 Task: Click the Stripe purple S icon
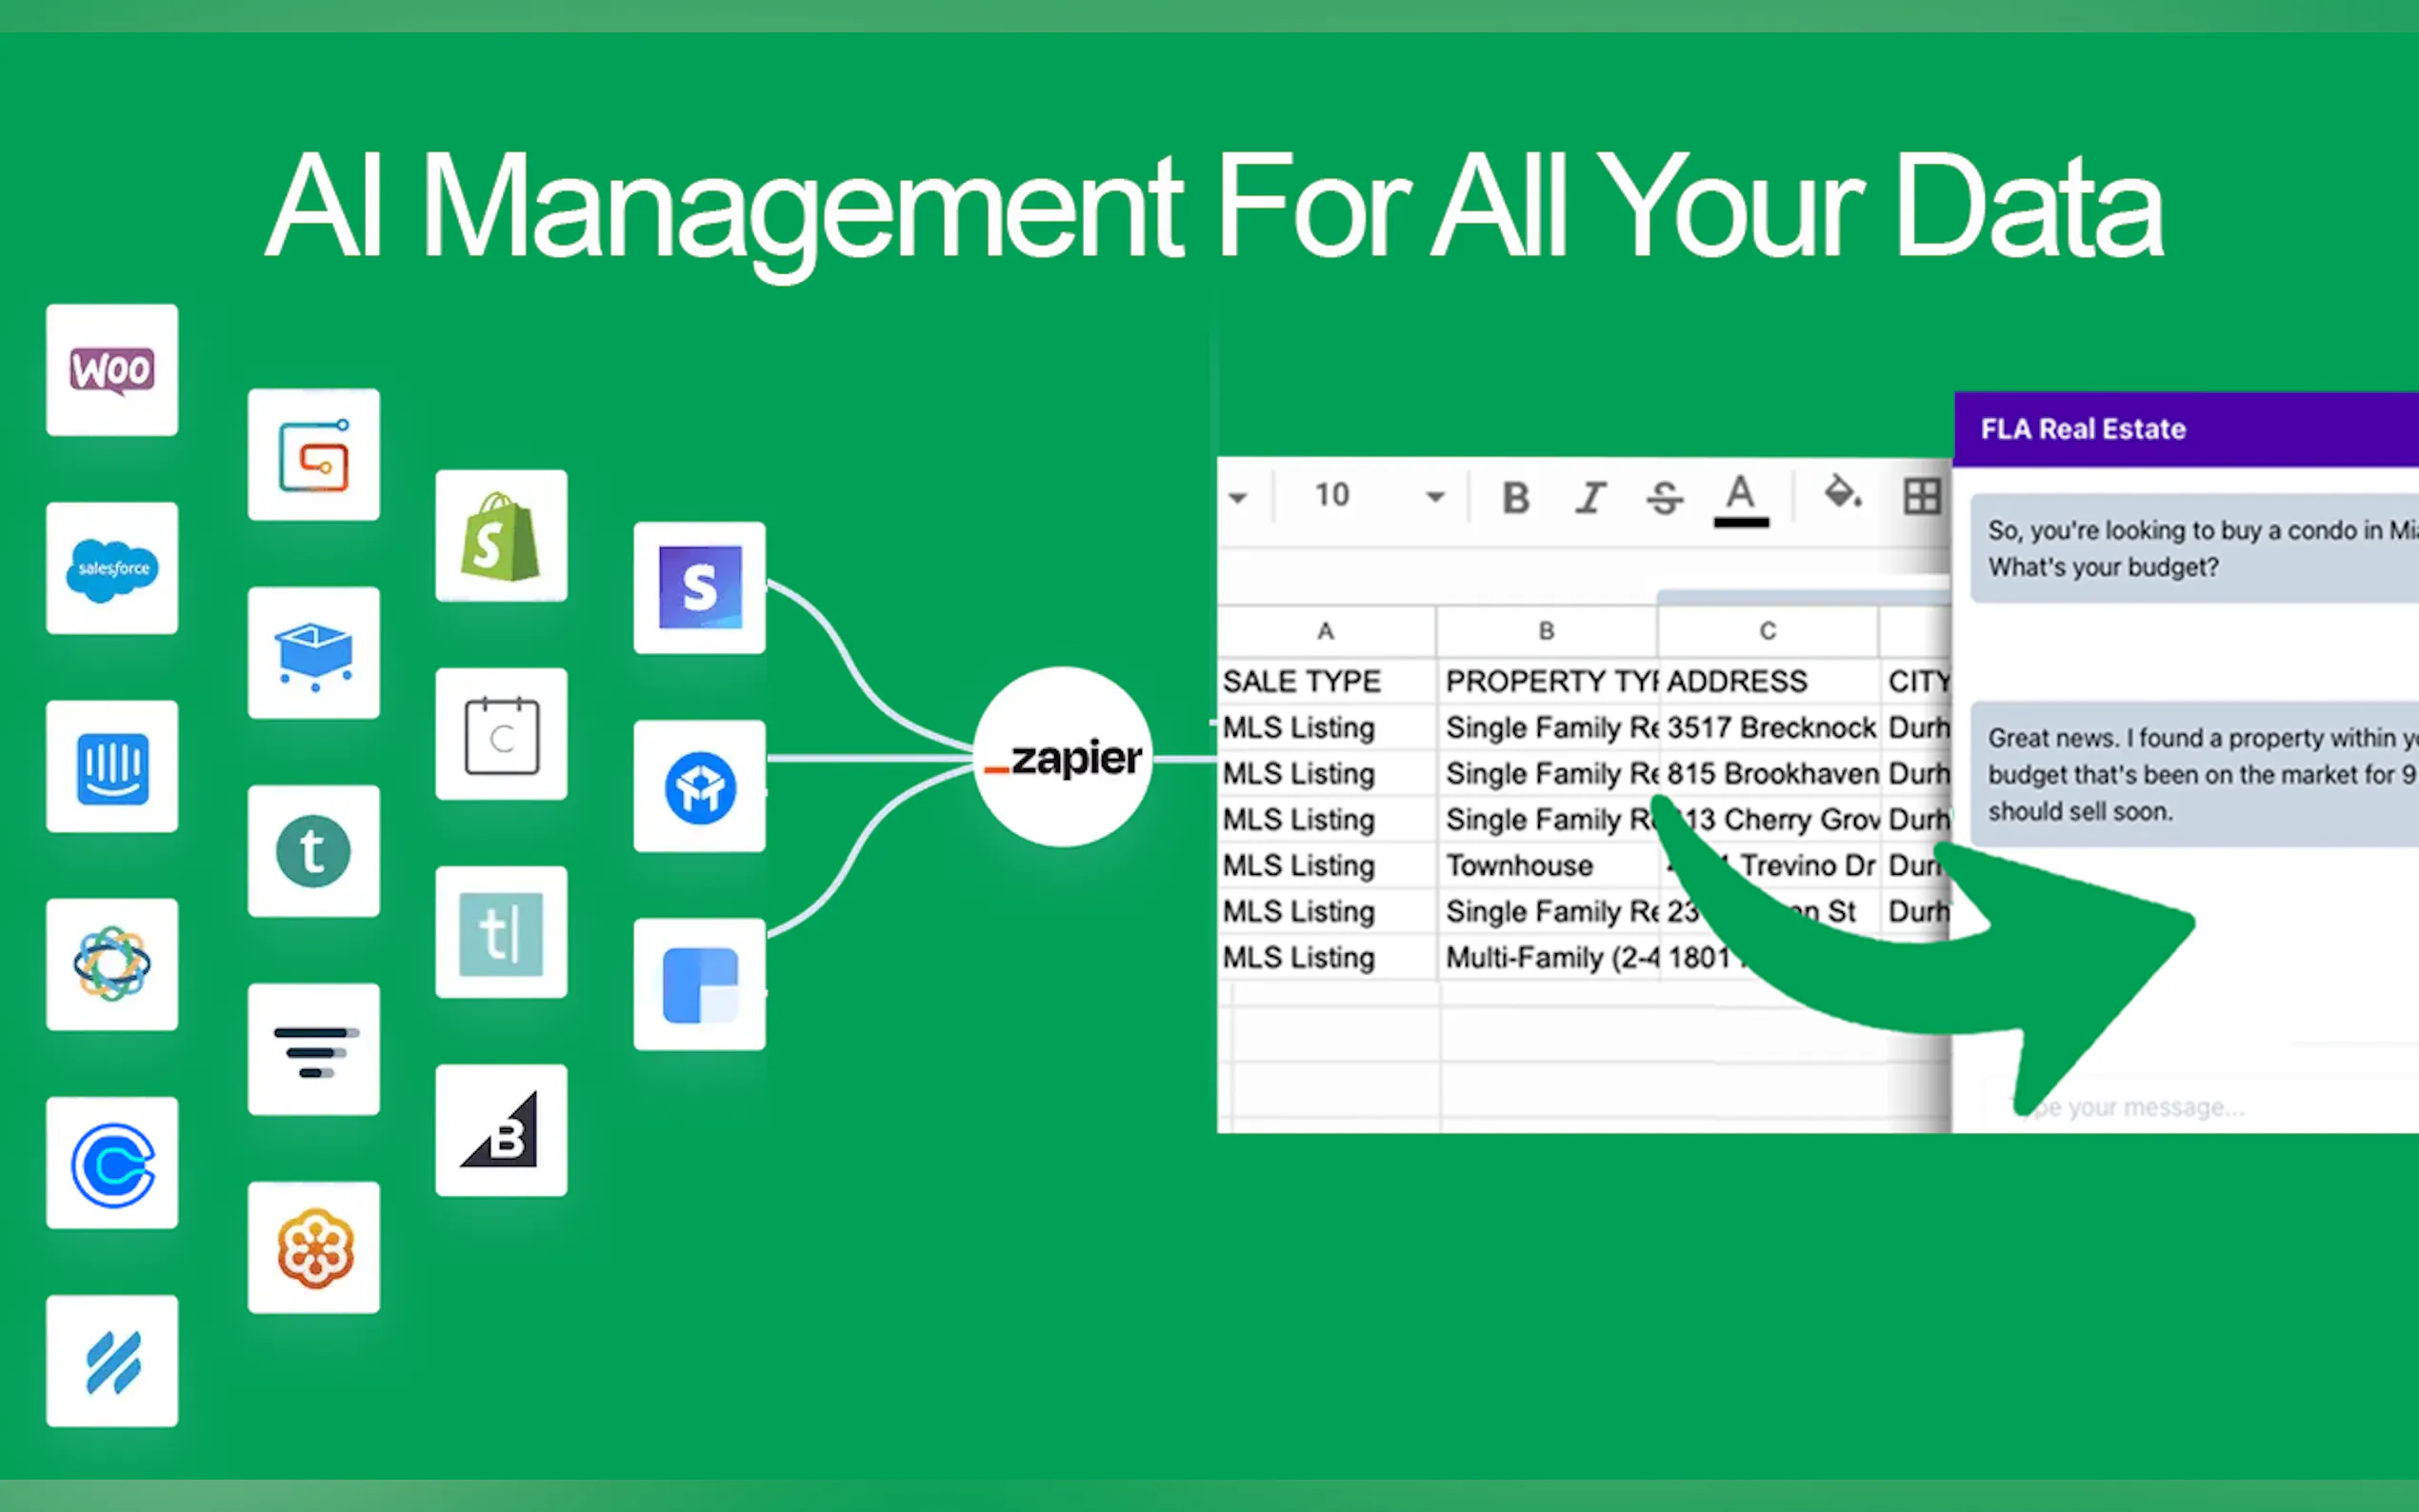700,588
